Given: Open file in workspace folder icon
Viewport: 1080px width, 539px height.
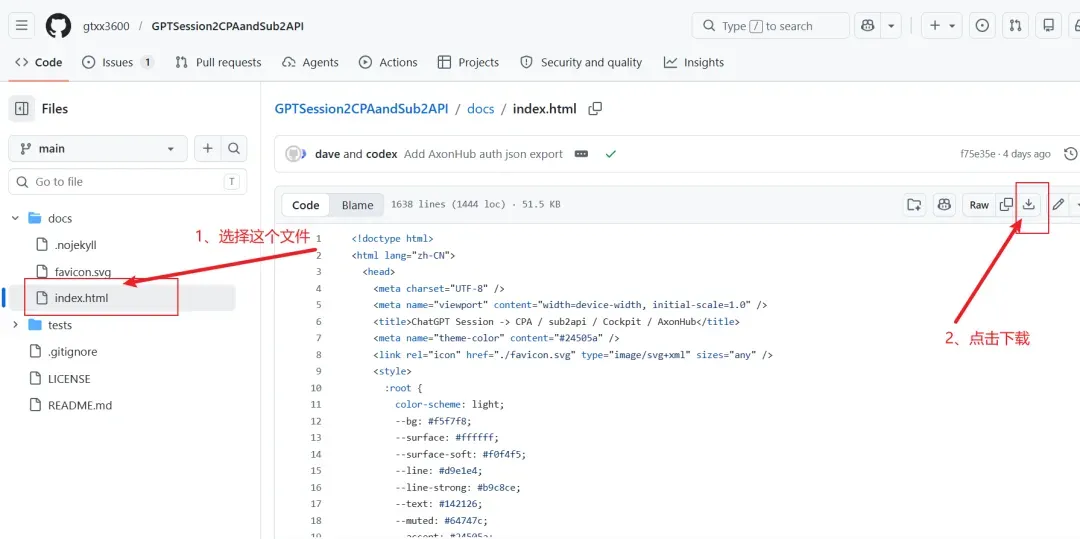Looking at the screenshot, I should pyautogui.click(x=914, y=204).
